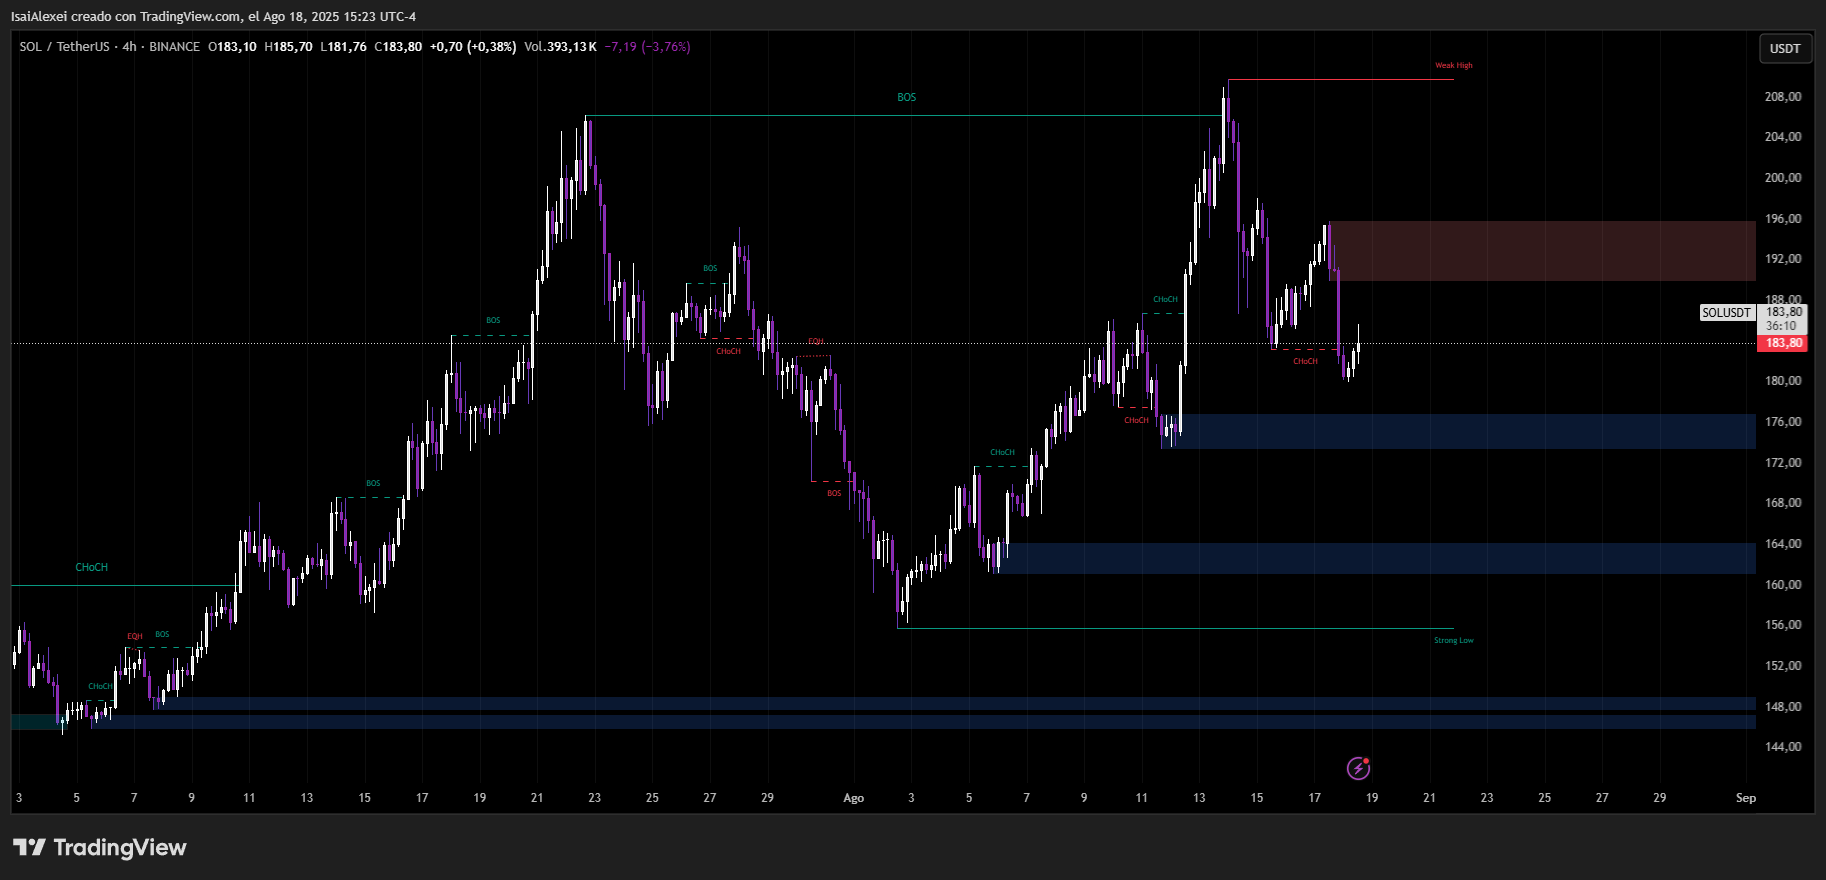Screen dimensions: 1826x880
Task: Click the red 183,80 current price label
Action: (1783, 343)
